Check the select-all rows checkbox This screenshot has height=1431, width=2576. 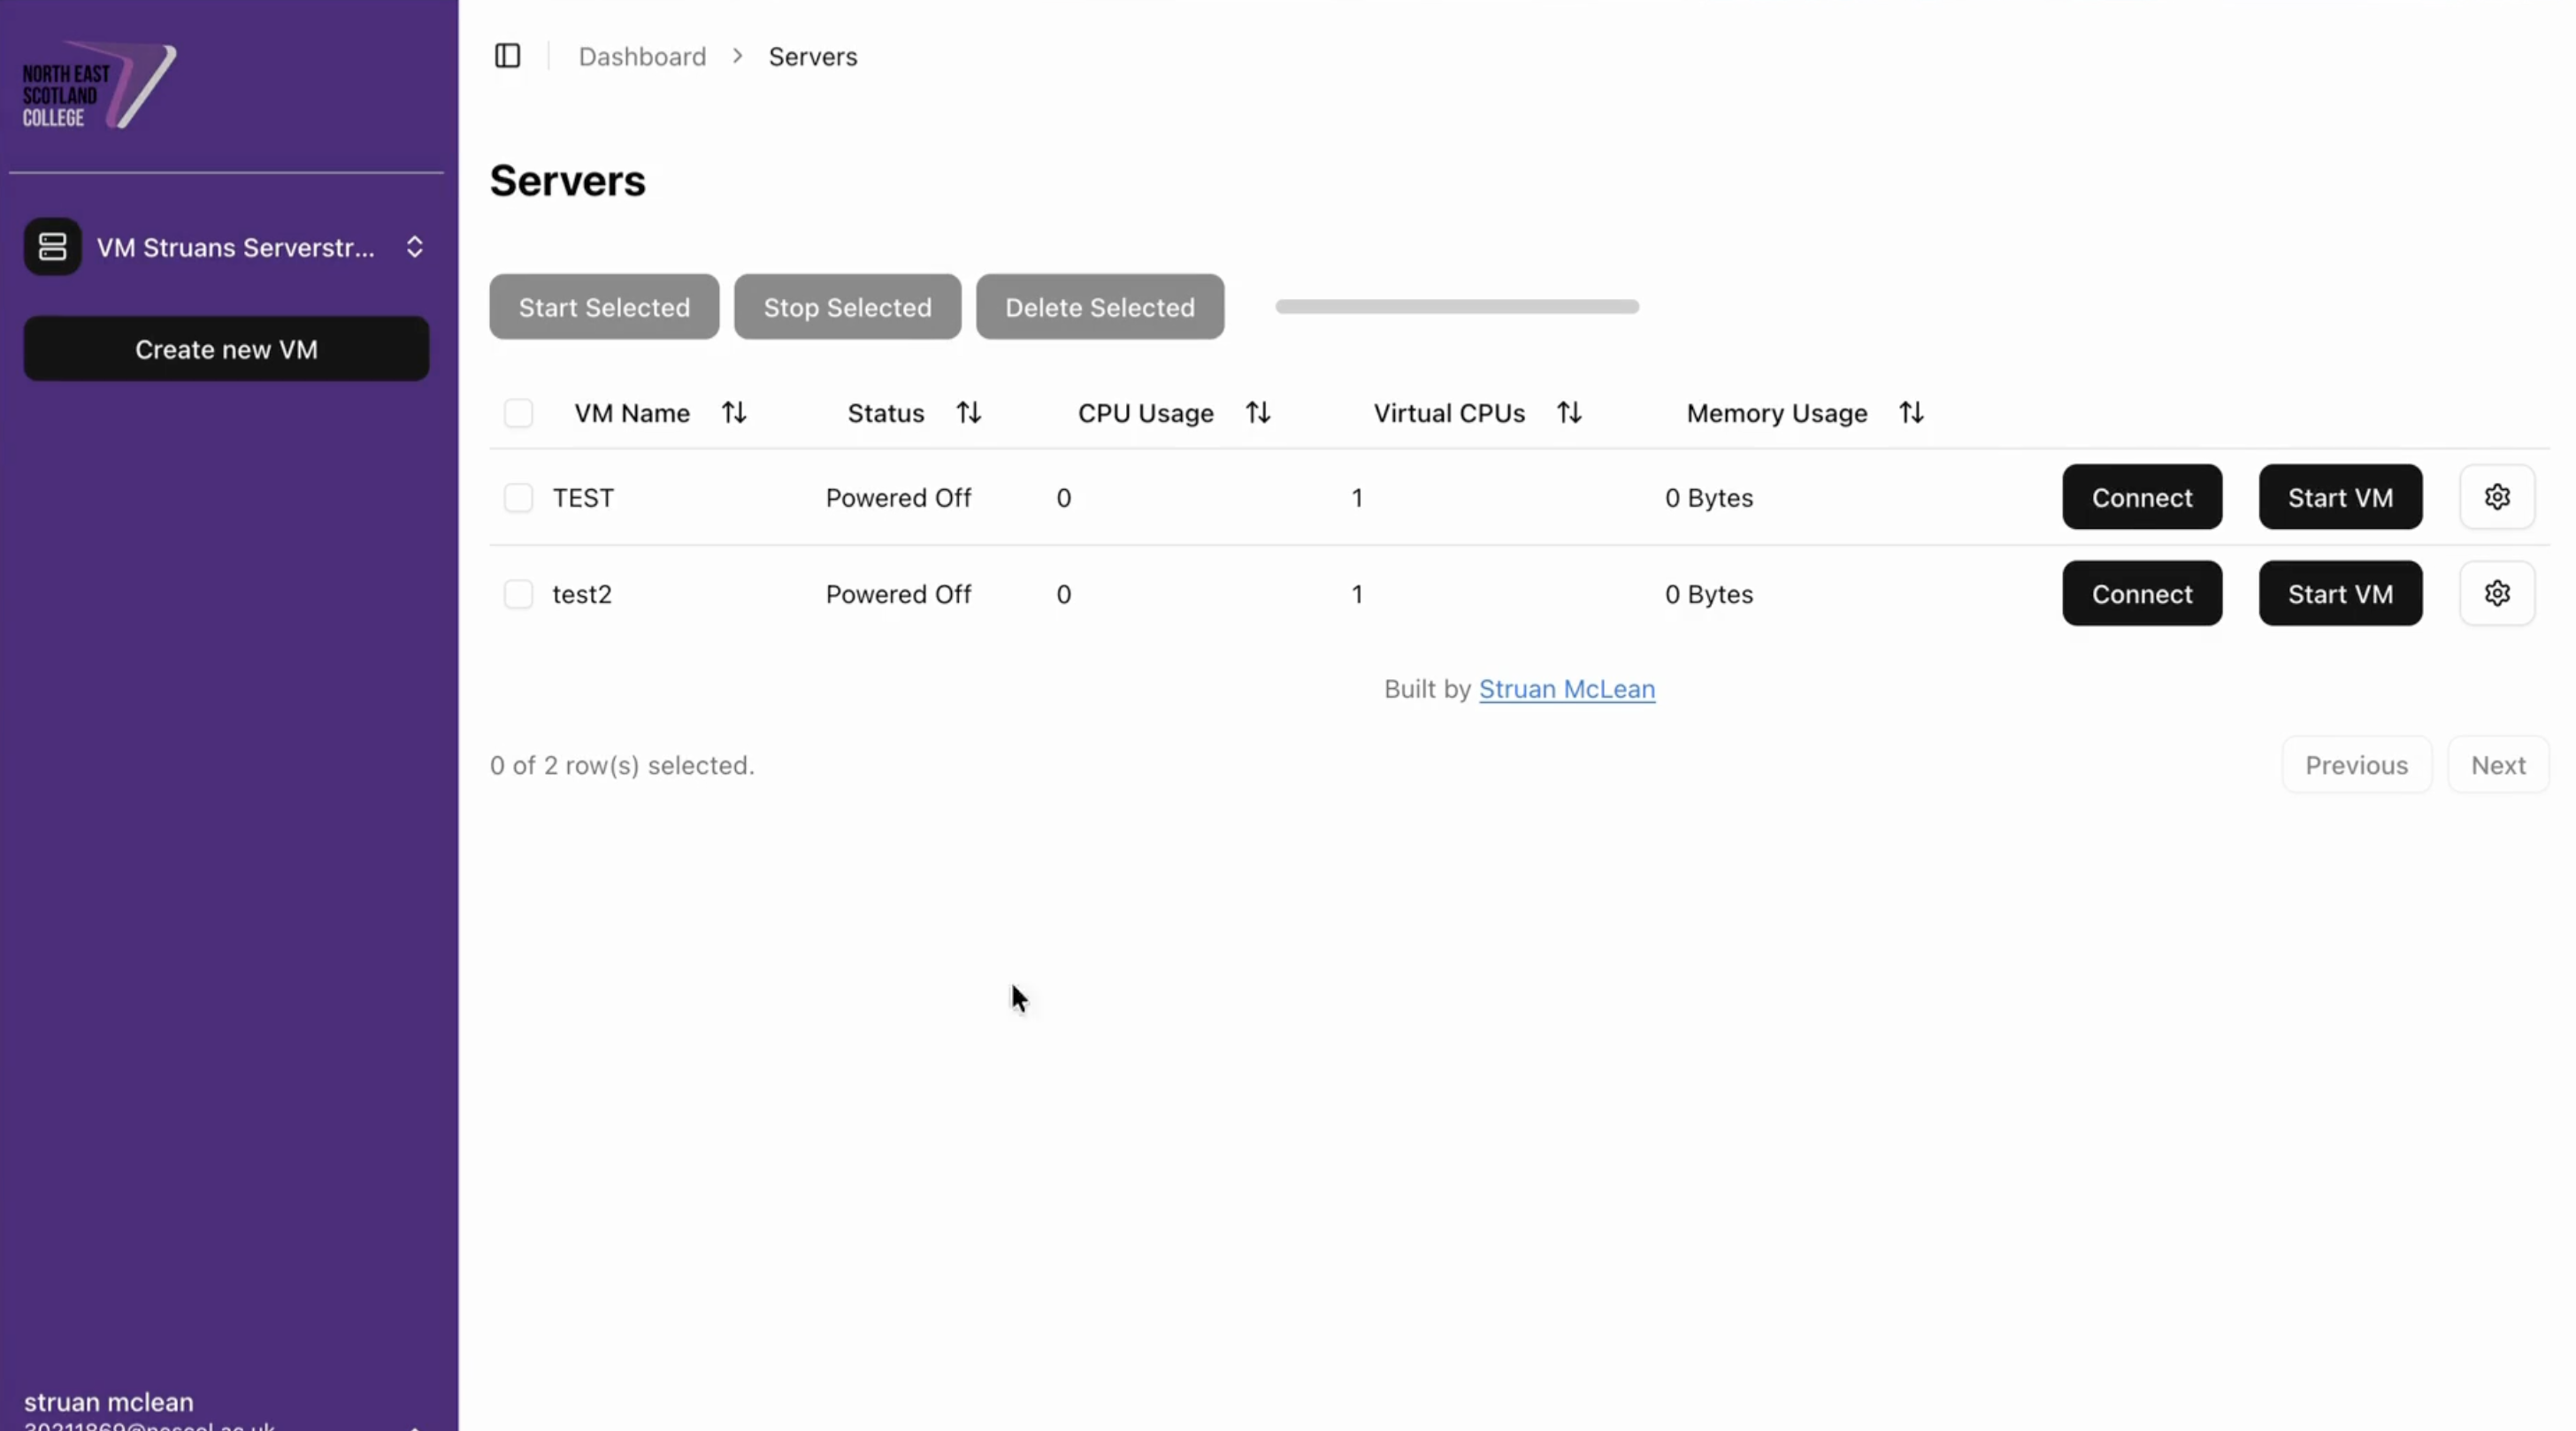[x=518, y=413]
